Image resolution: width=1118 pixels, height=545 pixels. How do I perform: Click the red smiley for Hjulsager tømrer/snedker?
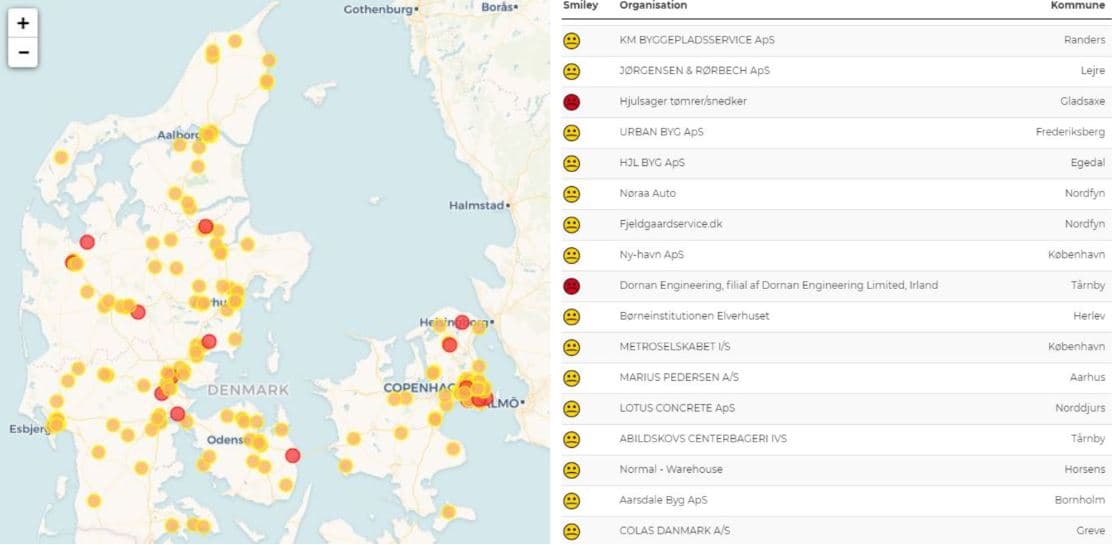tap(571, 102)
